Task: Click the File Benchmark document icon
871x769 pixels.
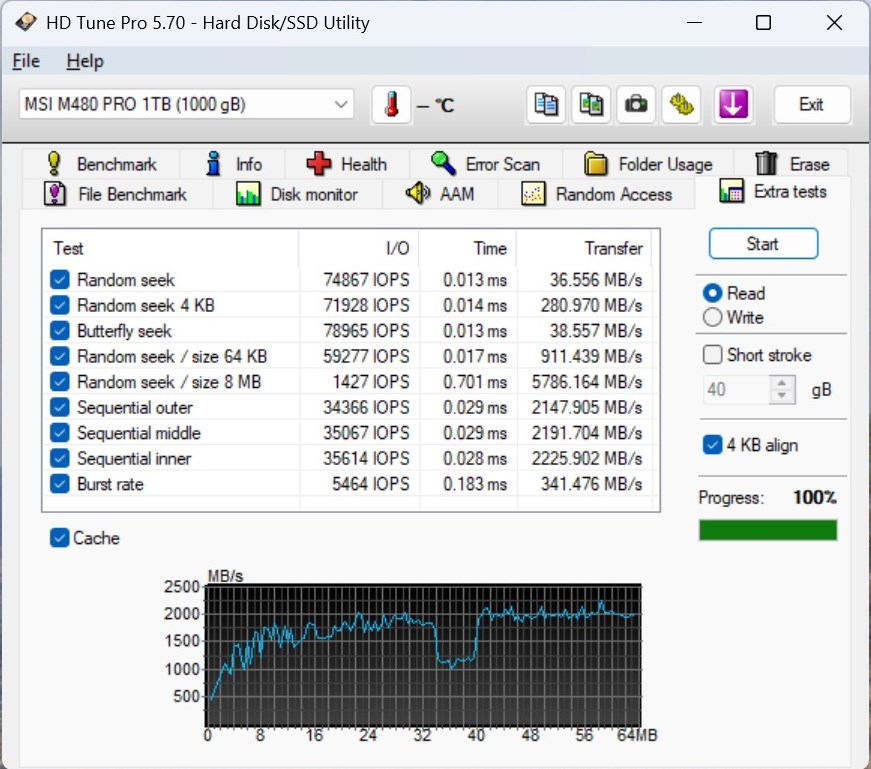Action: tap(55, 194)
